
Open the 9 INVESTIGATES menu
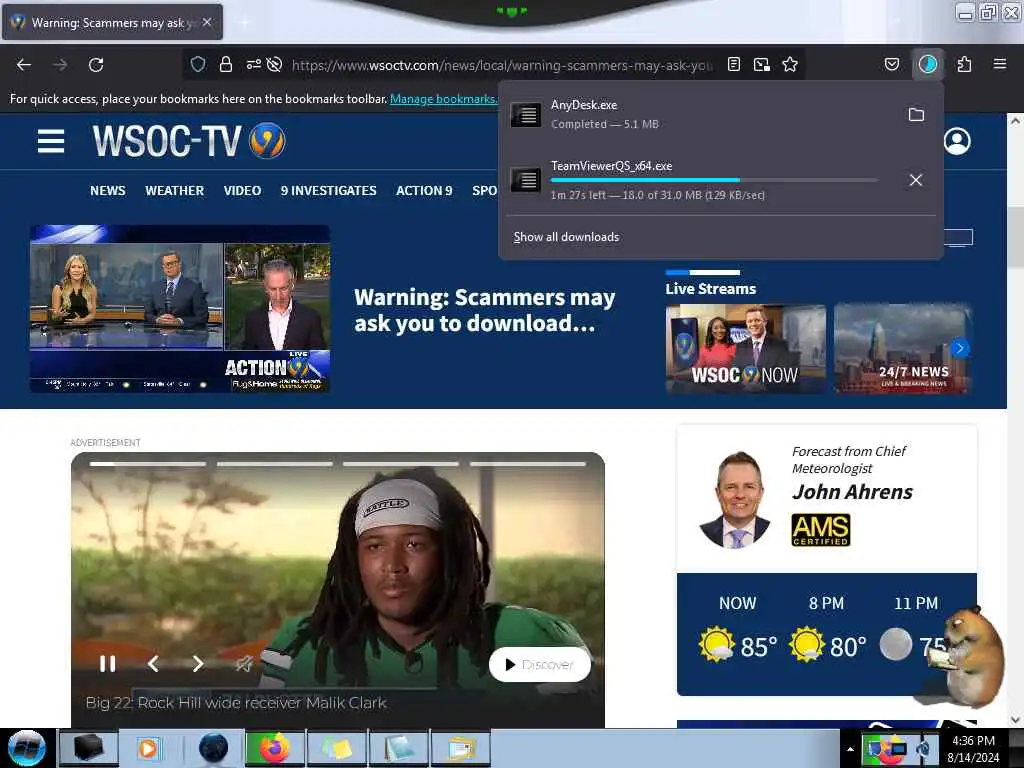point(328,191)
